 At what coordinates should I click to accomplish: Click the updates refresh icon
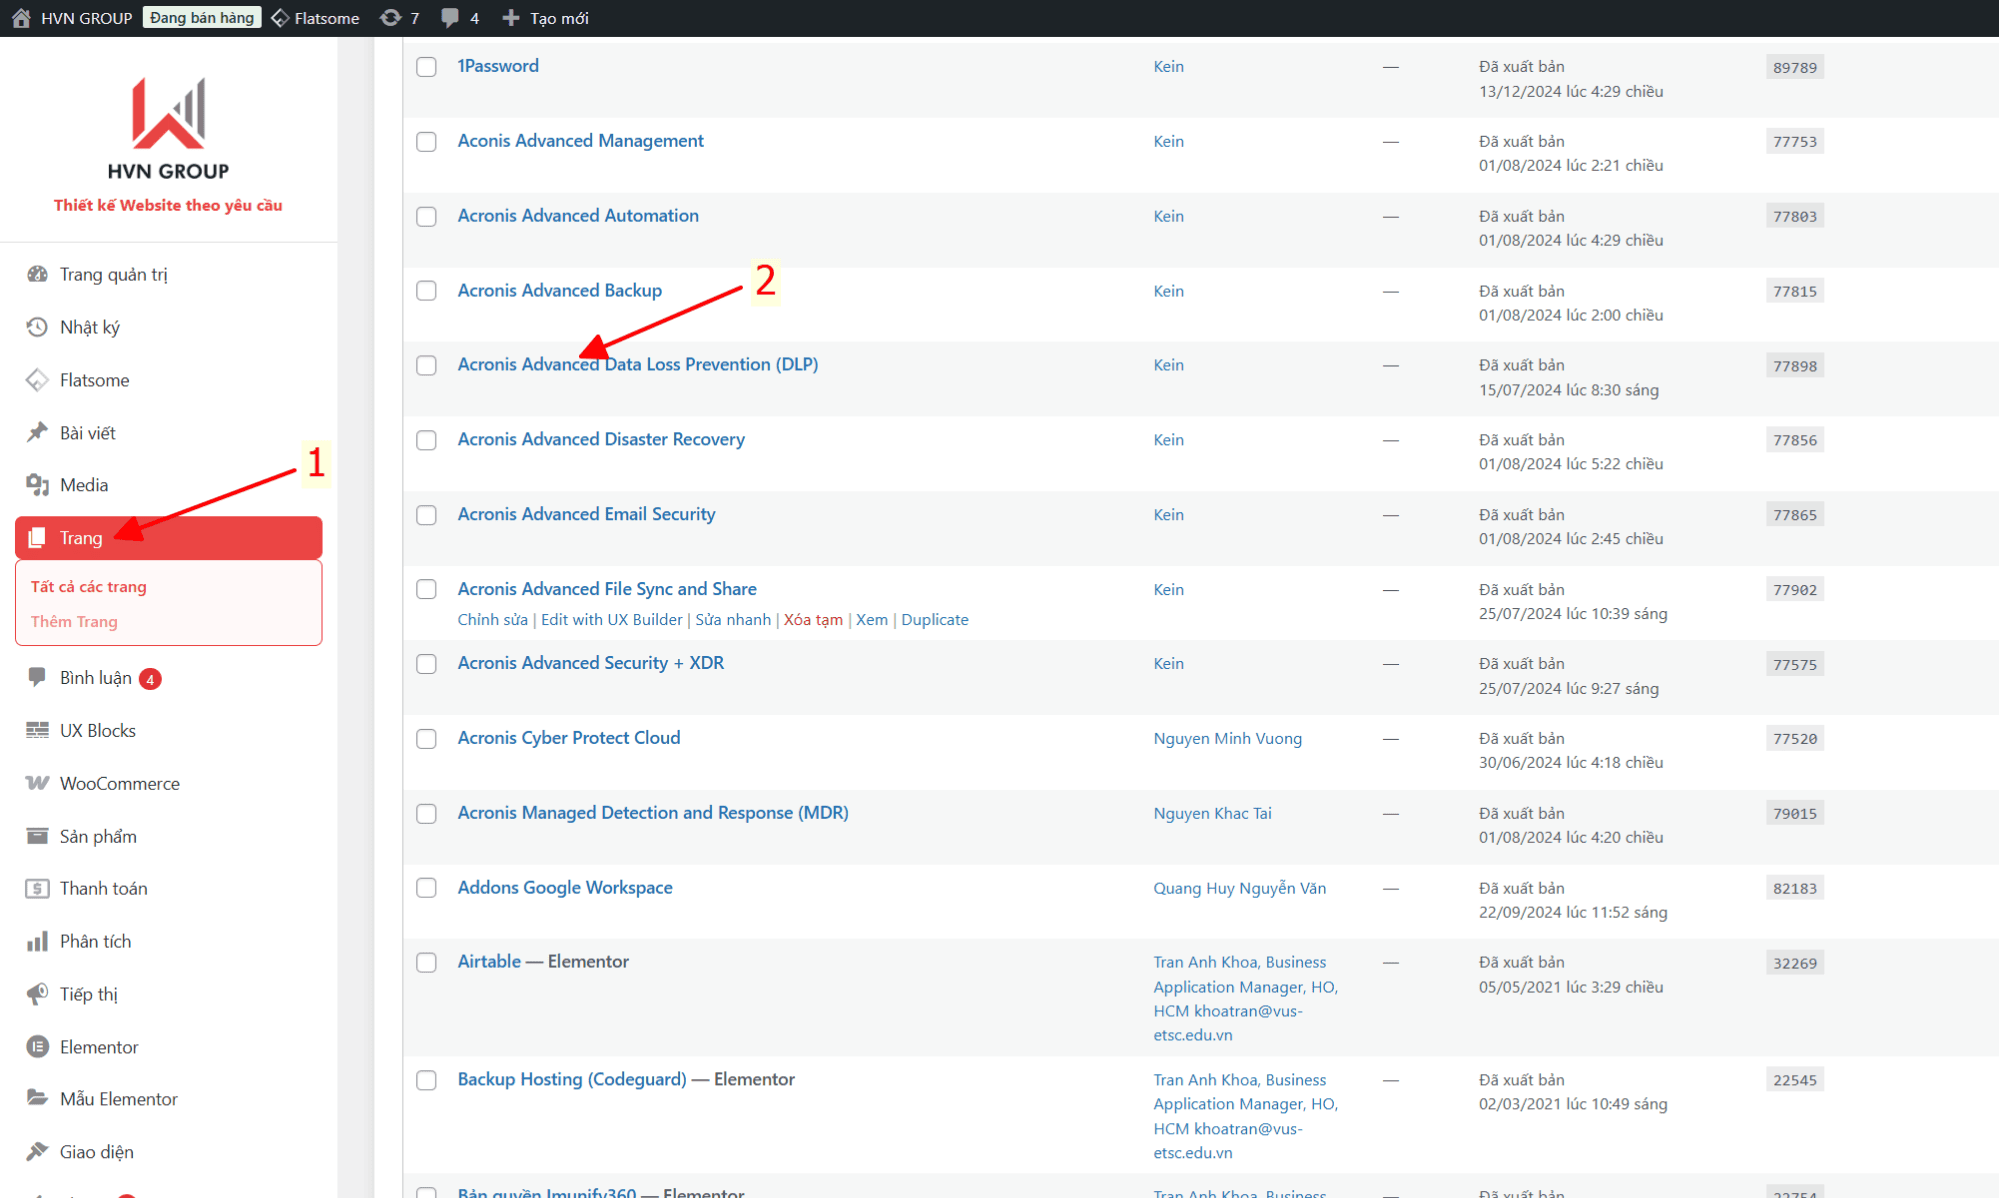[390, 18]
